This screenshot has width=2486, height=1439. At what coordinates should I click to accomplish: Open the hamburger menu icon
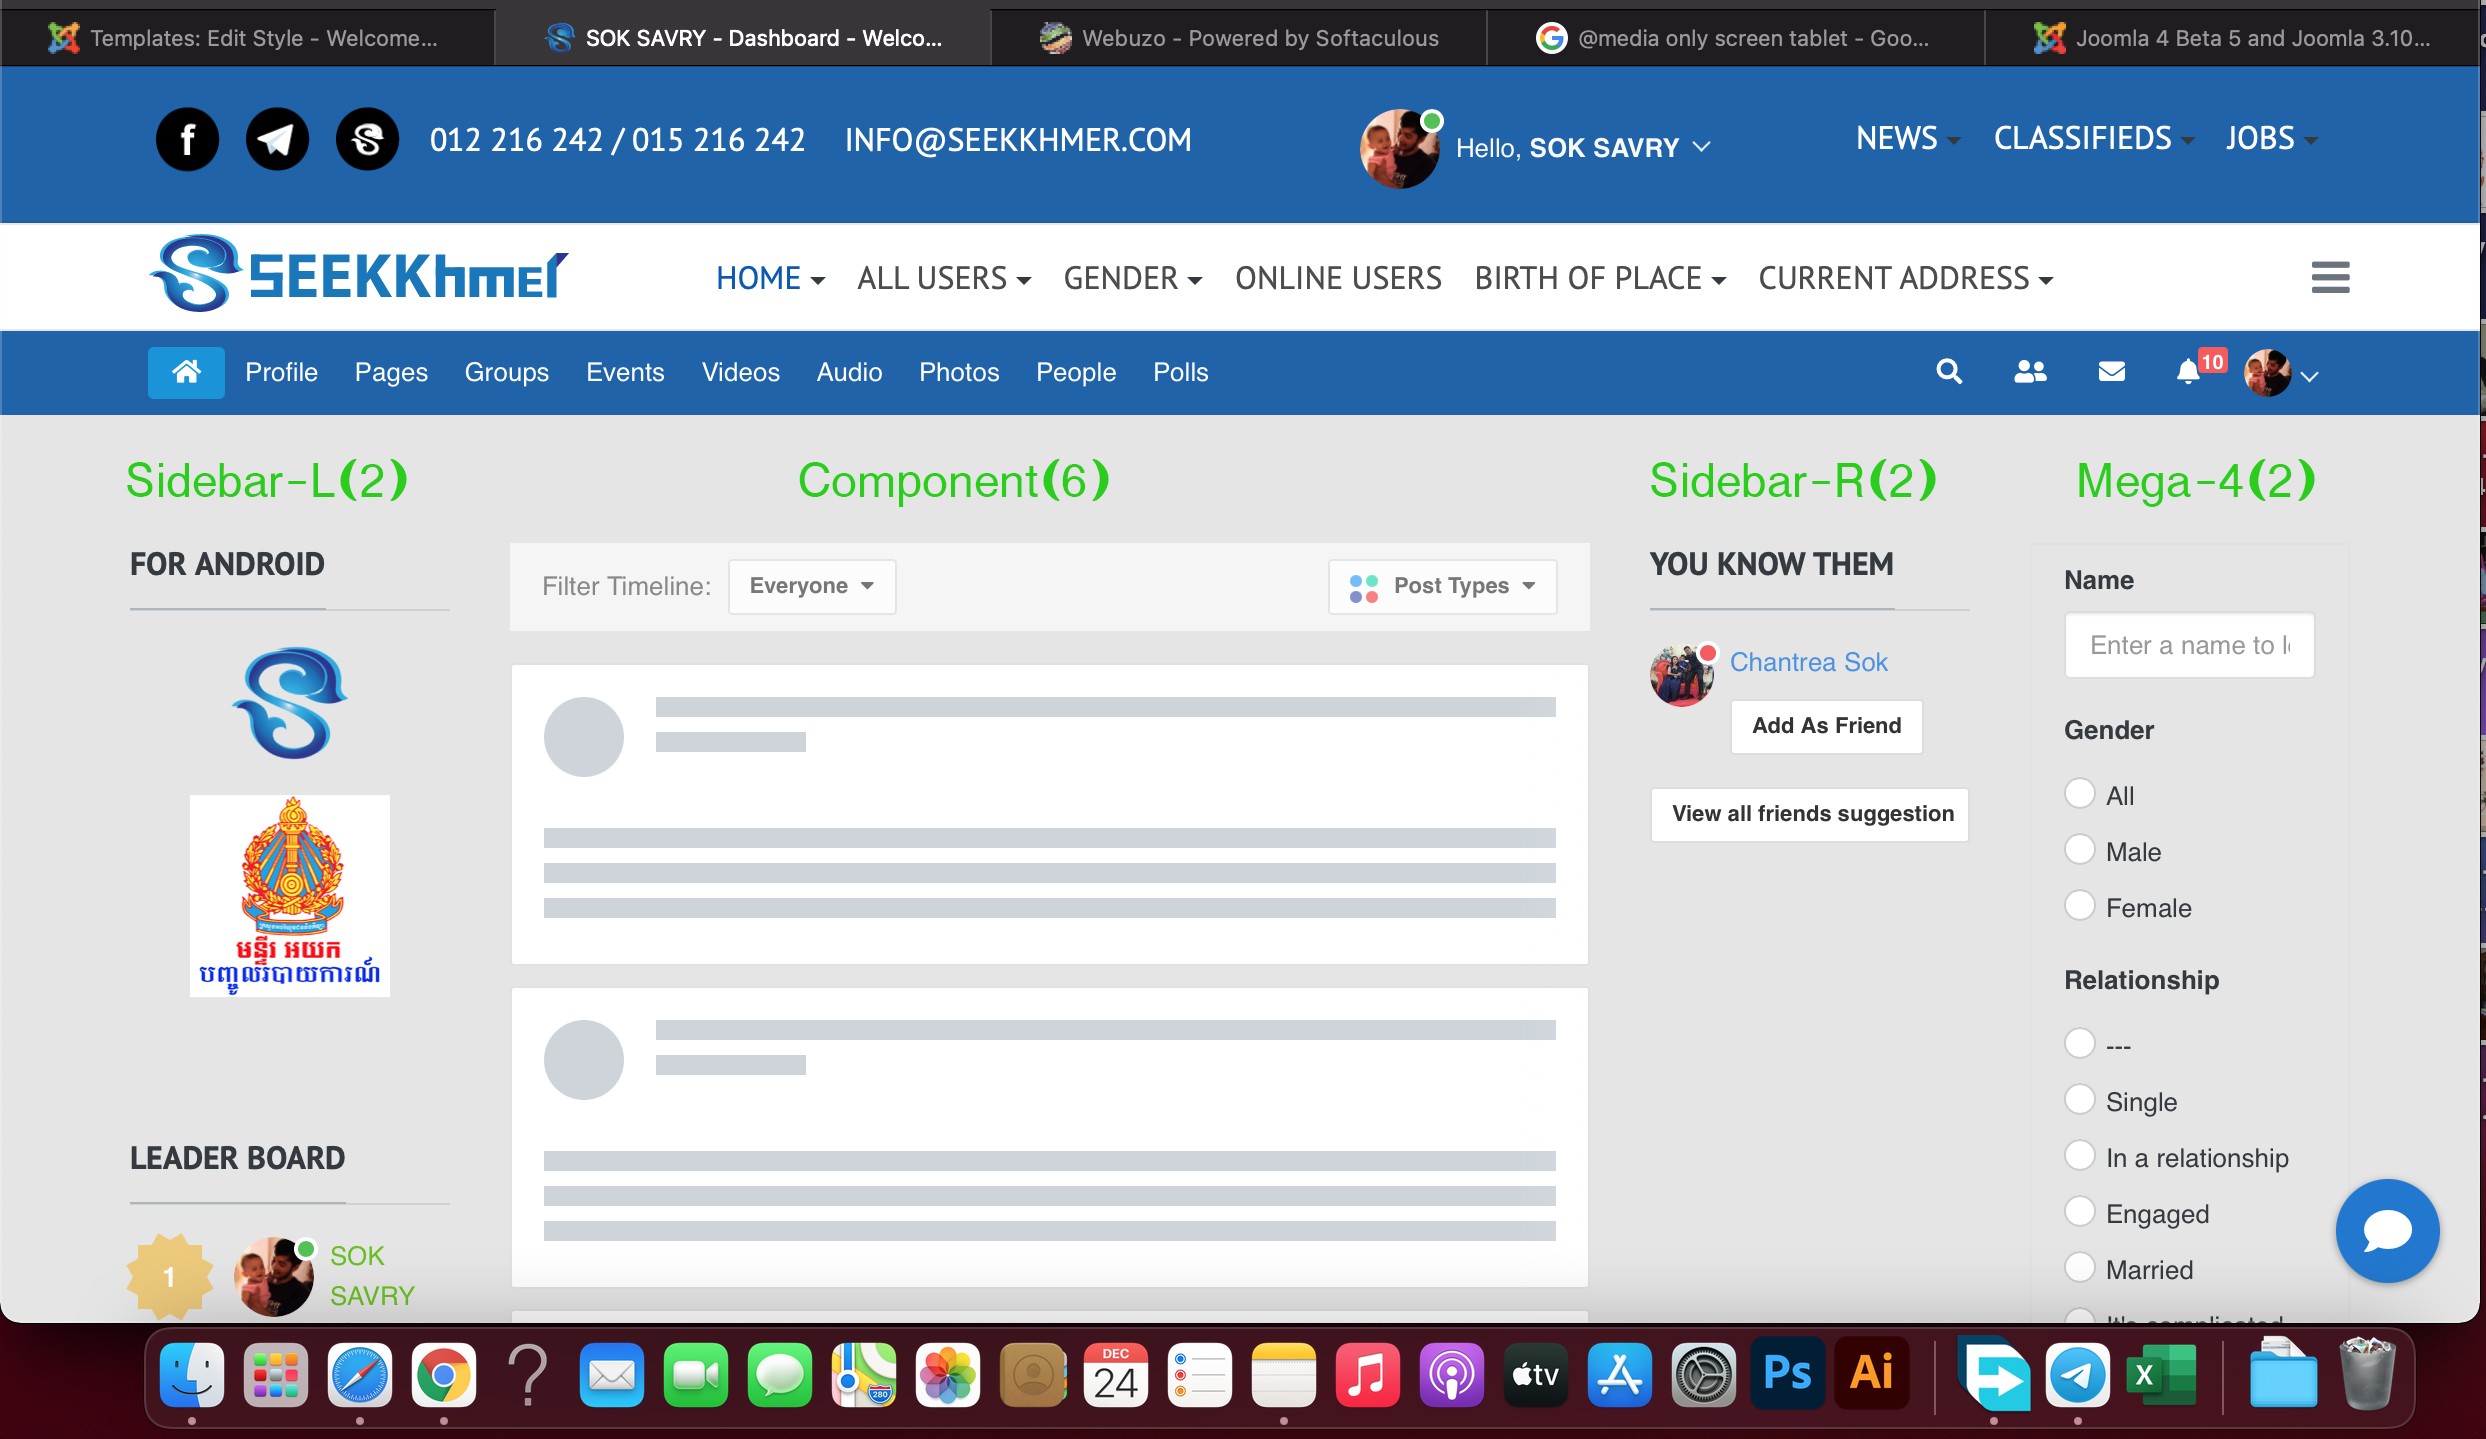(x=2330, y=277)
